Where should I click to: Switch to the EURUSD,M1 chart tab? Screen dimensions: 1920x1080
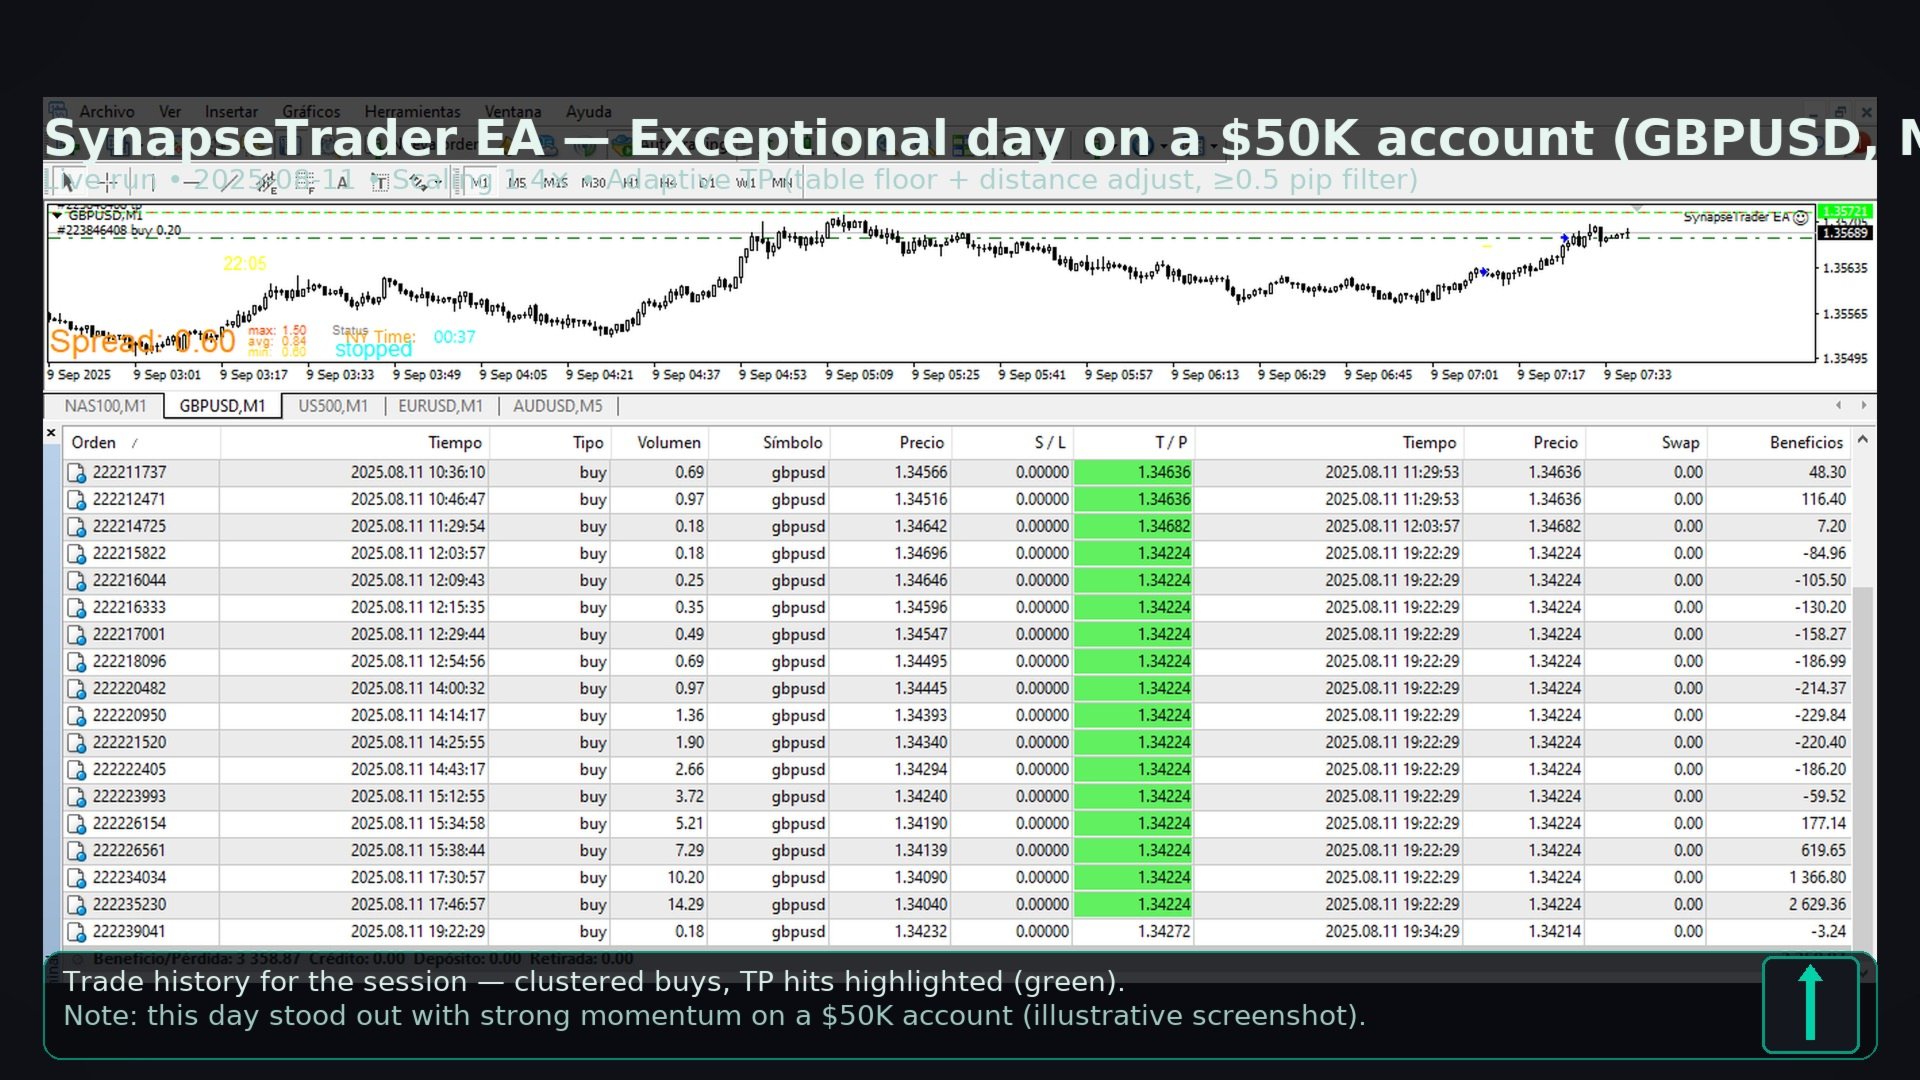(x=440, y=406)
